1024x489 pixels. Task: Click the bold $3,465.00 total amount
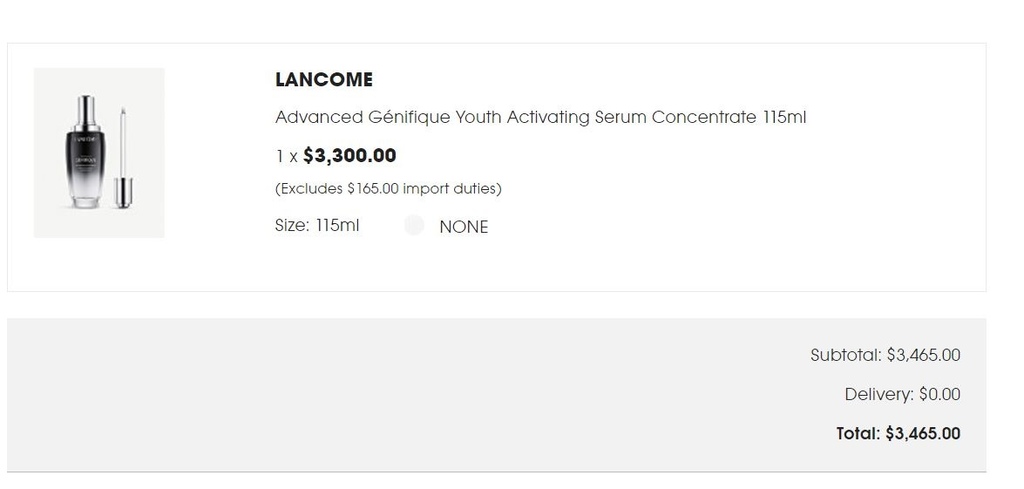coord(923,434)
